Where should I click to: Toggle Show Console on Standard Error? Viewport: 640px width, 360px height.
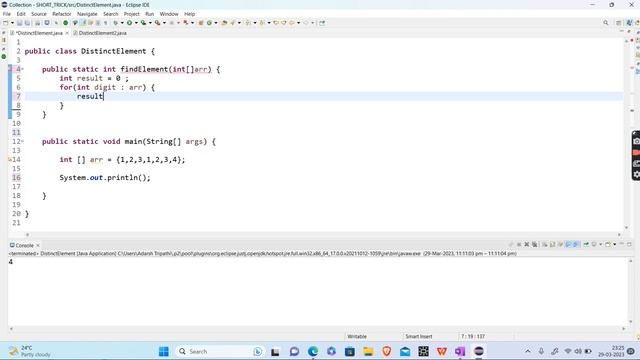(x=576, y=244)
